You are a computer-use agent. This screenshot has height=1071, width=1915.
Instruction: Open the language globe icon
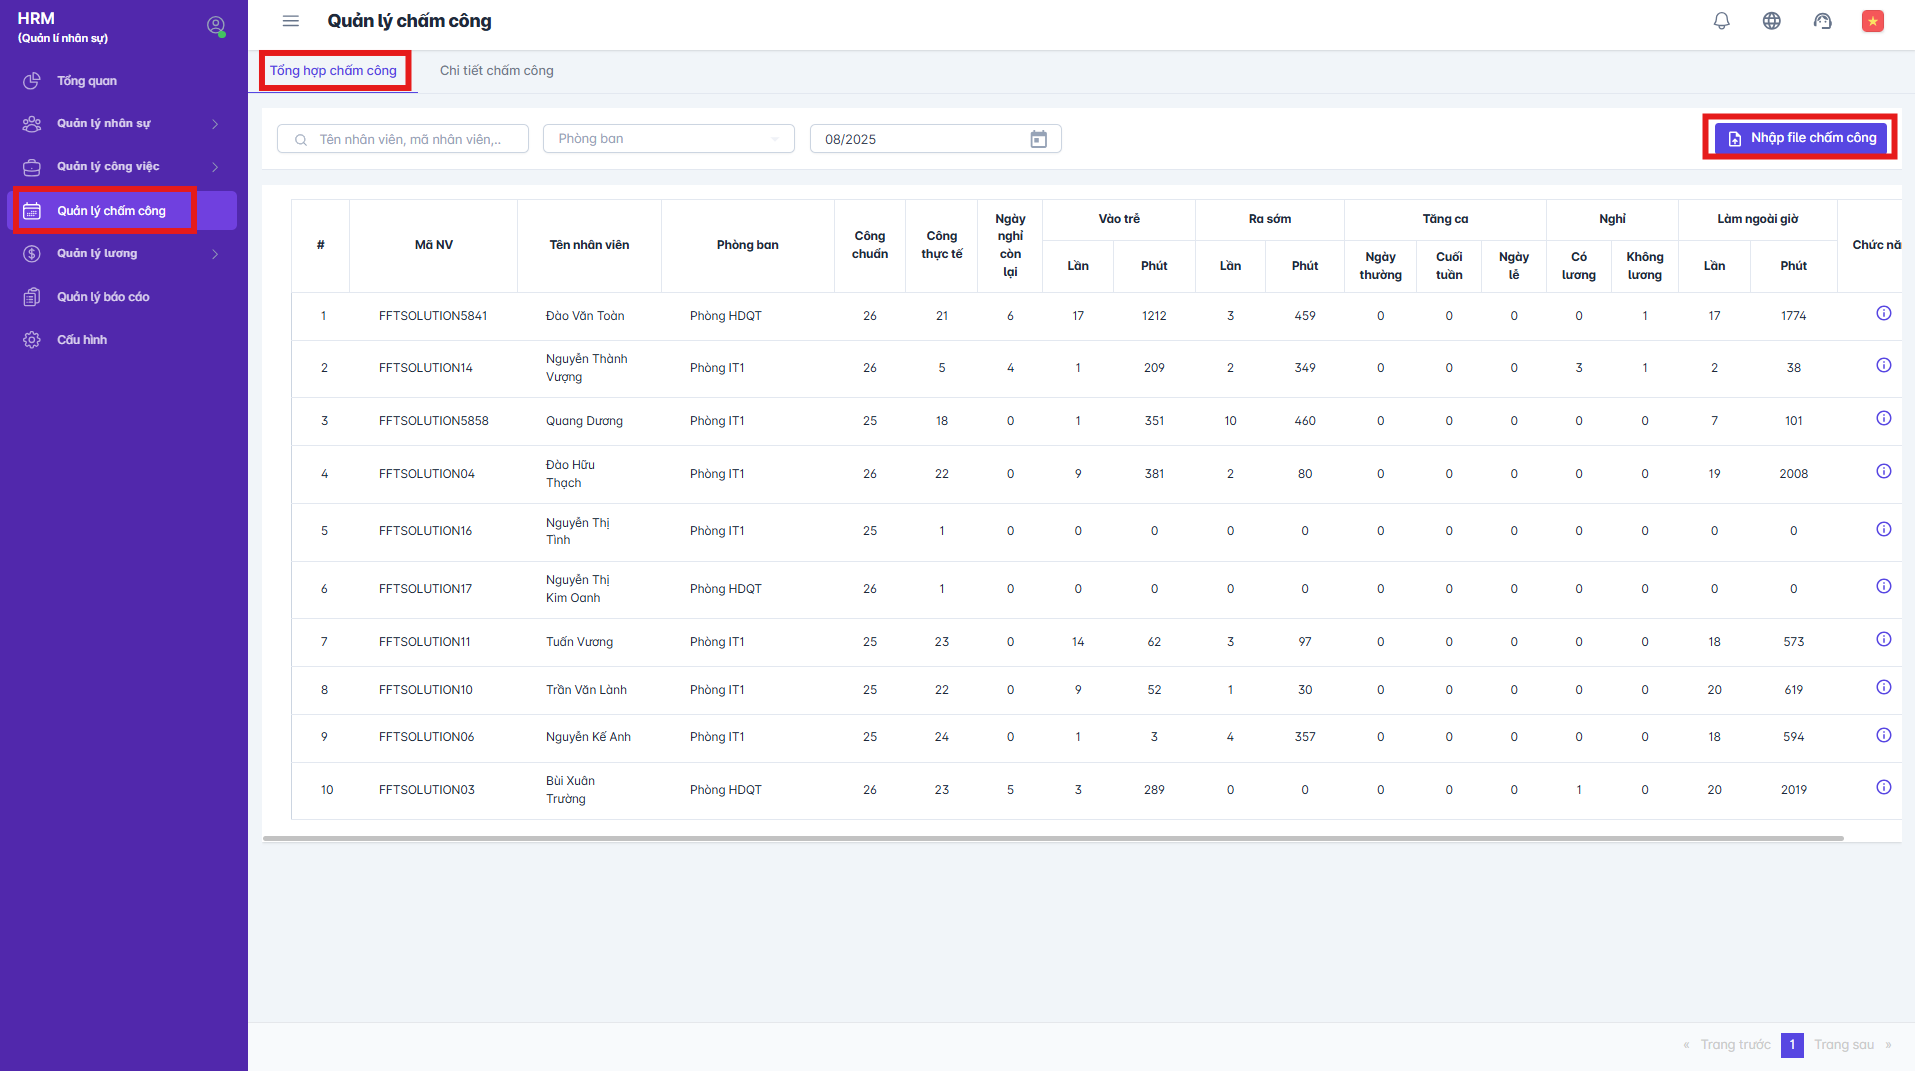(1771, 21)
